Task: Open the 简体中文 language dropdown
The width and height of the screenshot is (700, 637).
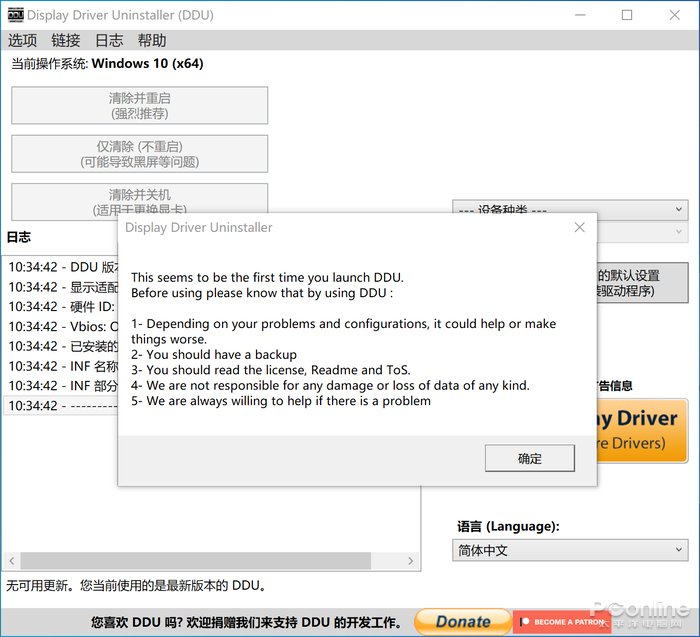Action: point(570,550)
